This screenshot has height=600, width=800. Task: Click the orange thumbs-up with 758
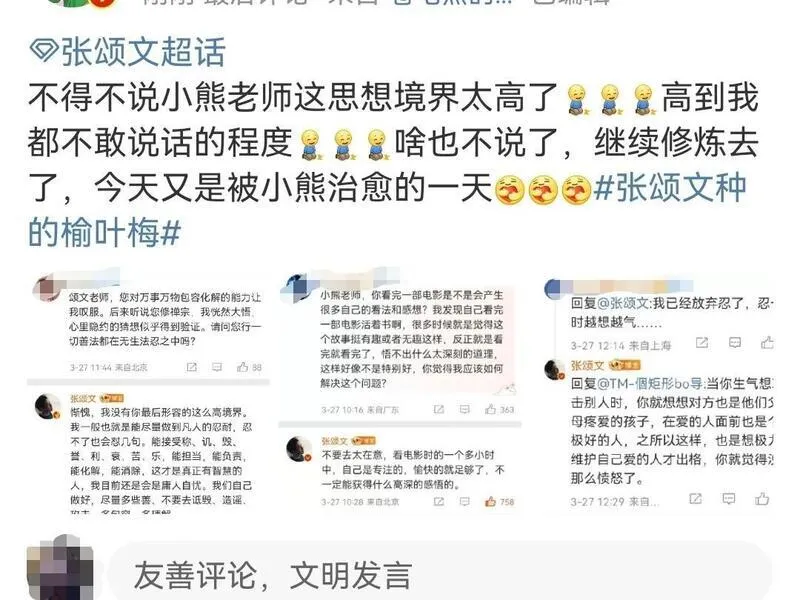pyautogui.click(x=490, y=502)
